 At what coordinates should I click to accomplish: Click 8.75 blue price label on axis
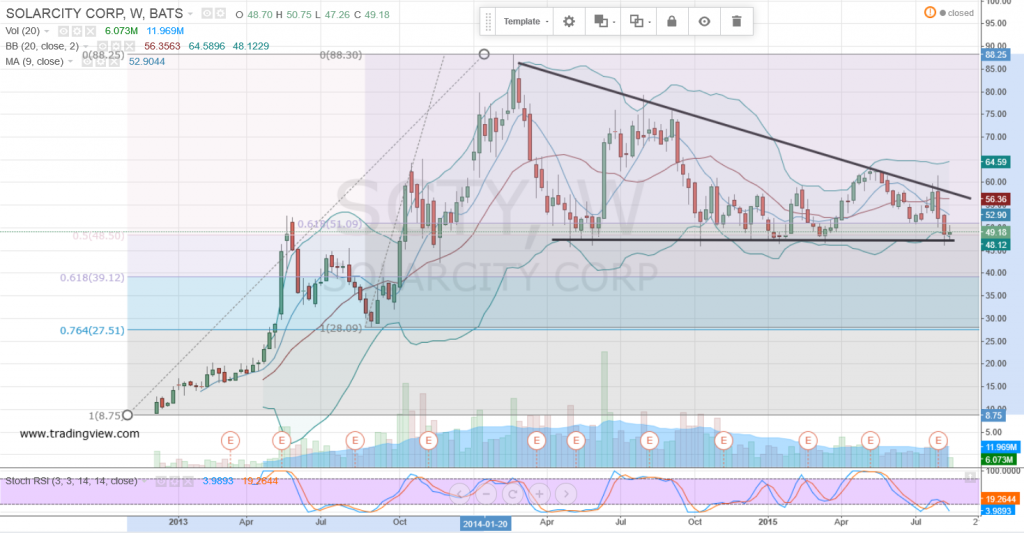[x=993, y=415]
